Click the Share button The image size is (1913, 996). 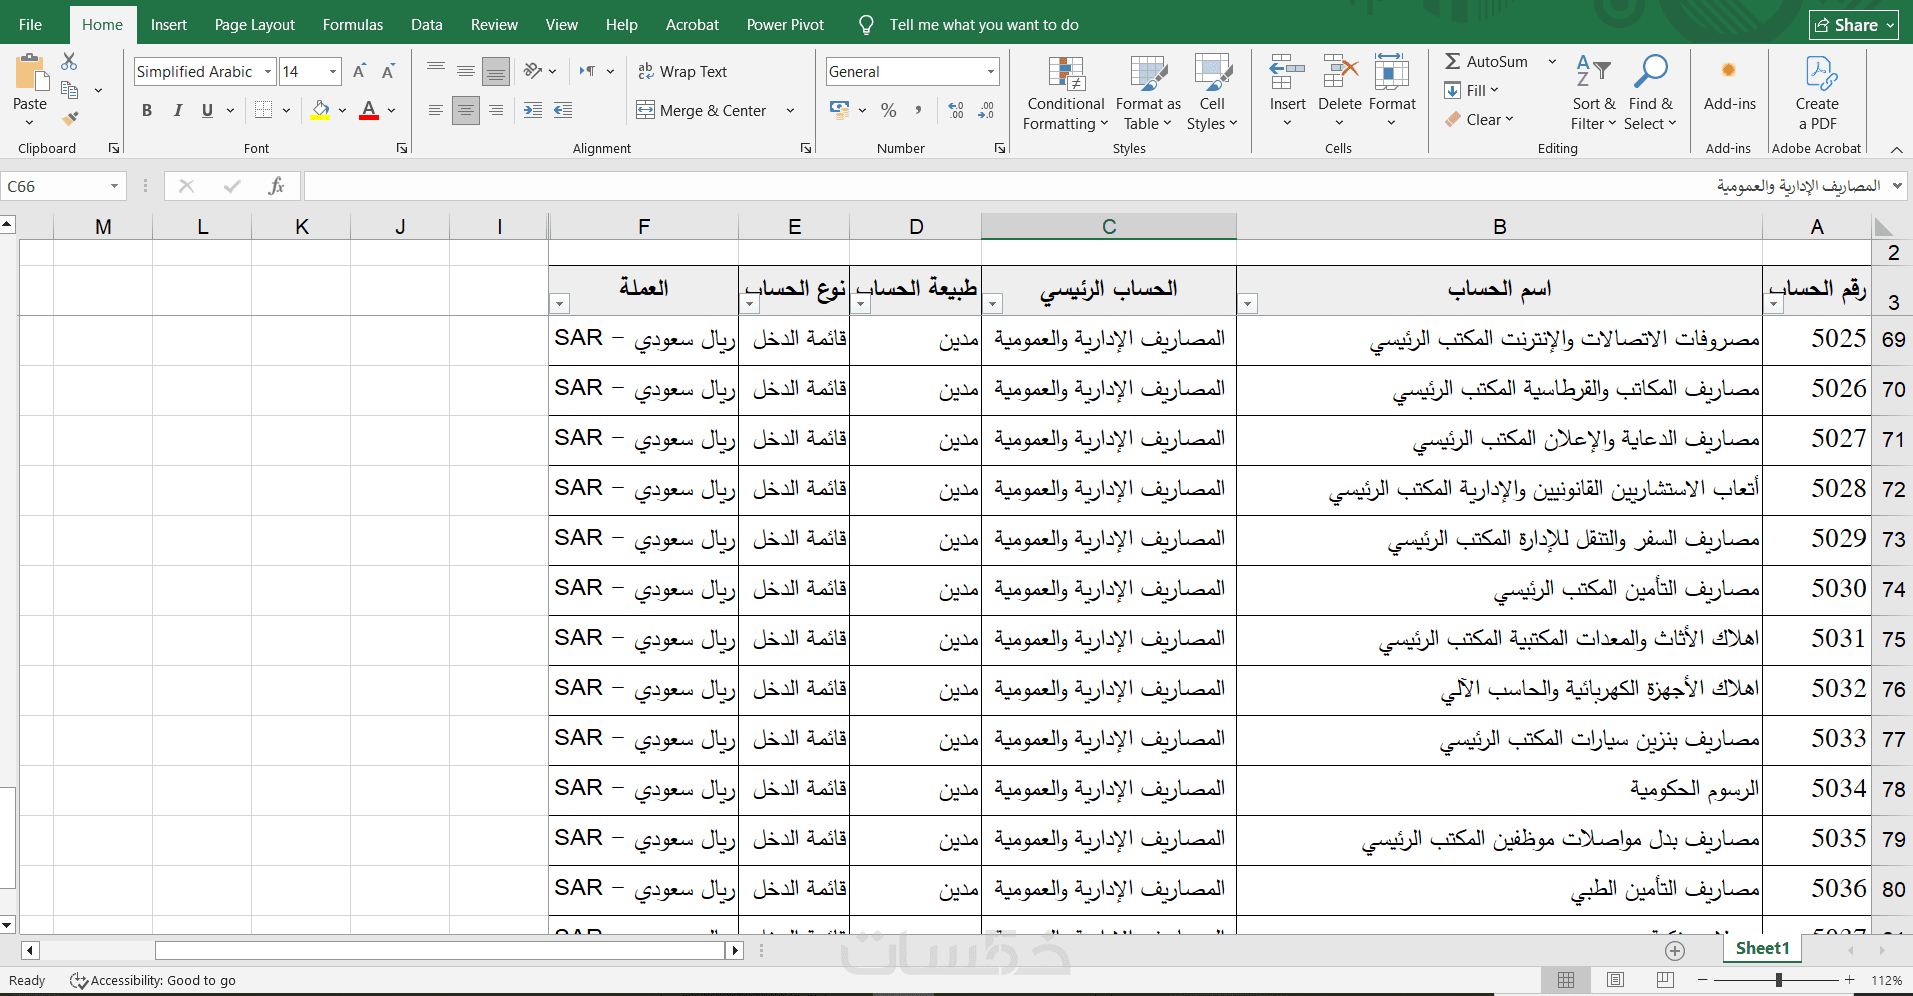point(1853,25)
